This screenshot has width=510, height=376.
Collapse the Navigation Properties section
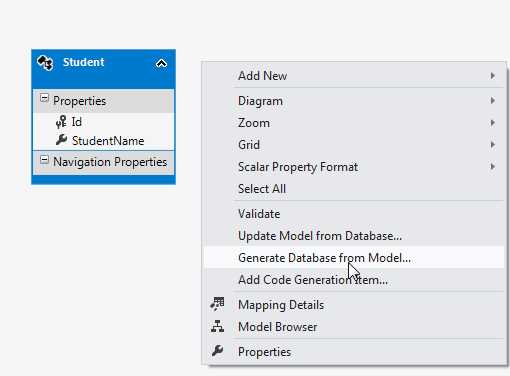(x=44, y=160)
